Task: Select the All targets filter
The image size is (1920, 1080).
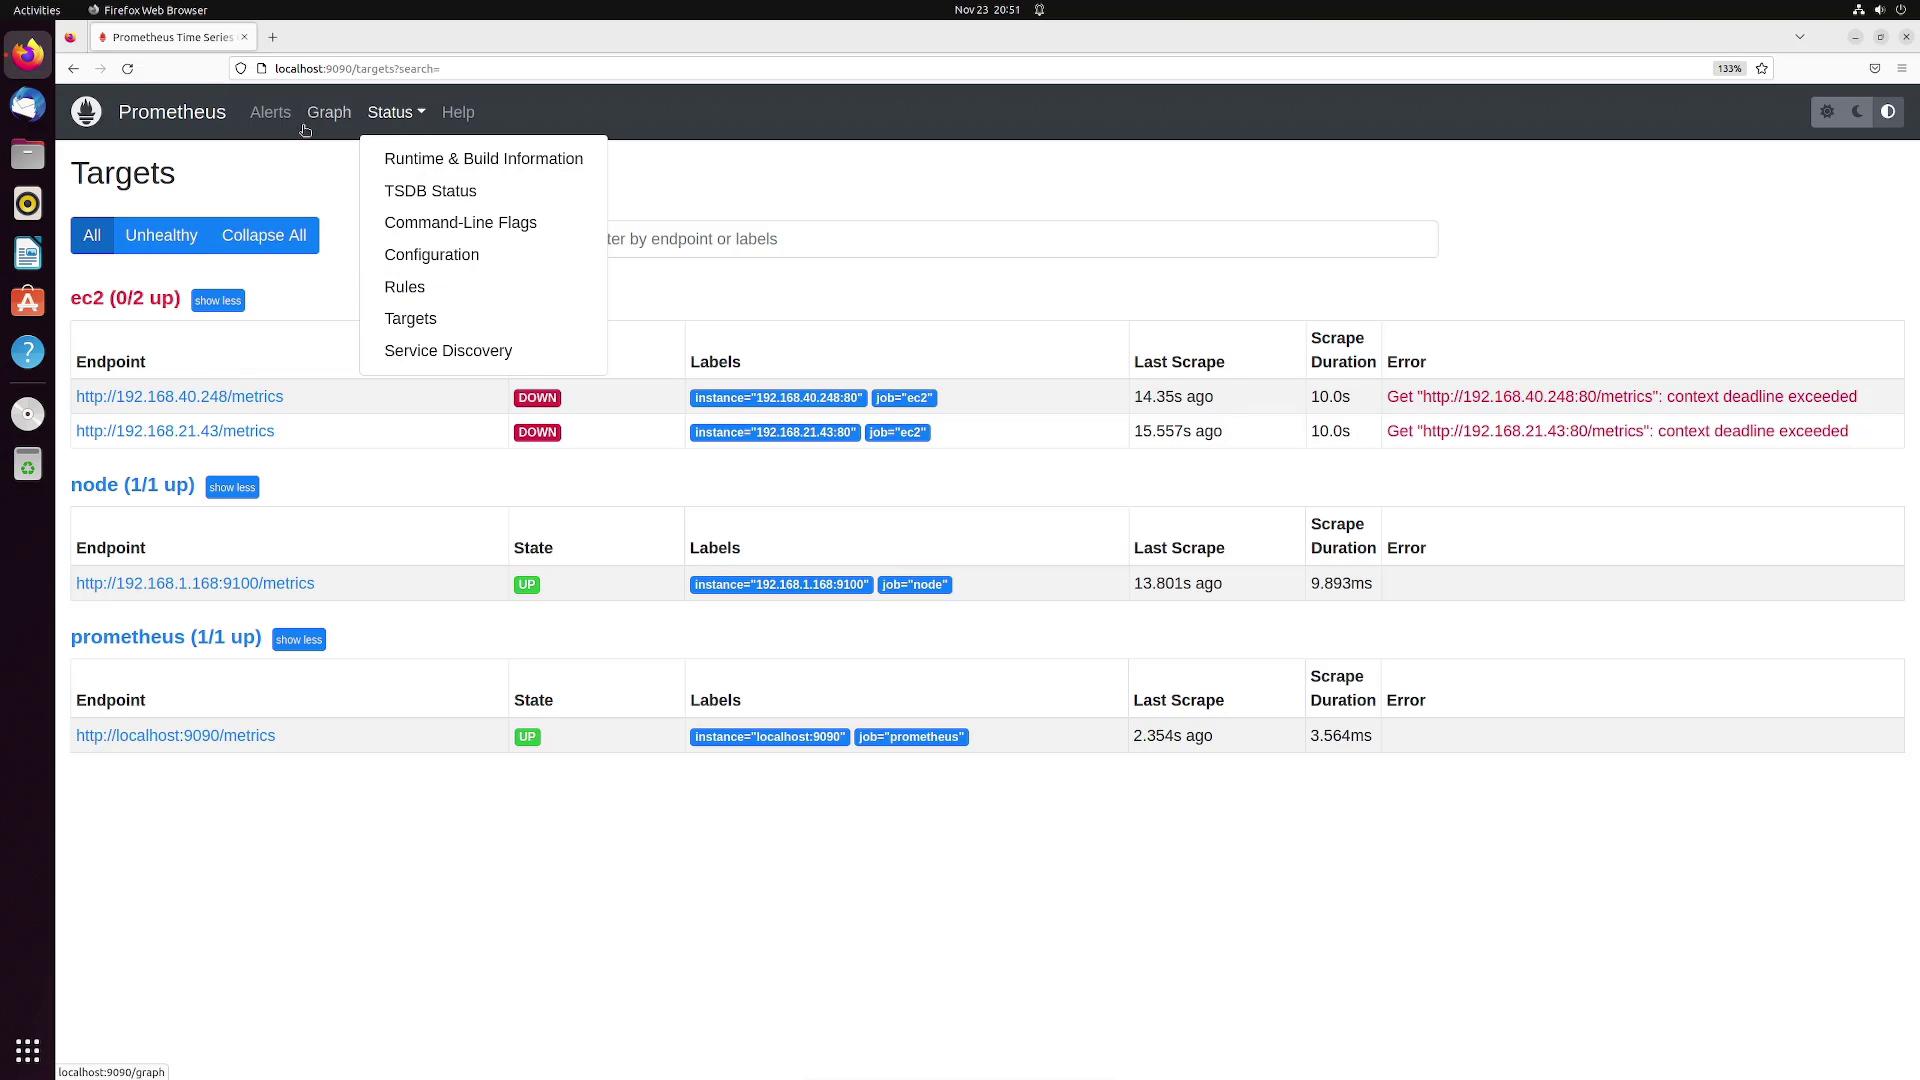Action: pyautogui.click(x=92, y=236)
